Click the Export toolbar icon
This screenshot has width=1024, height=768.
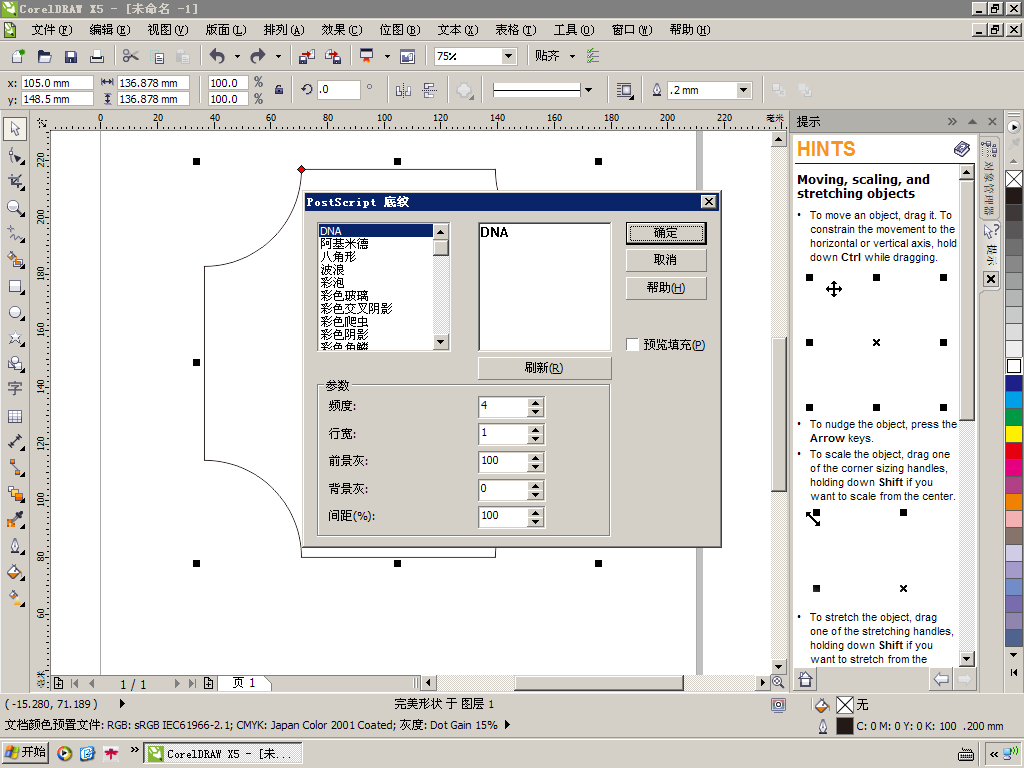333,56
